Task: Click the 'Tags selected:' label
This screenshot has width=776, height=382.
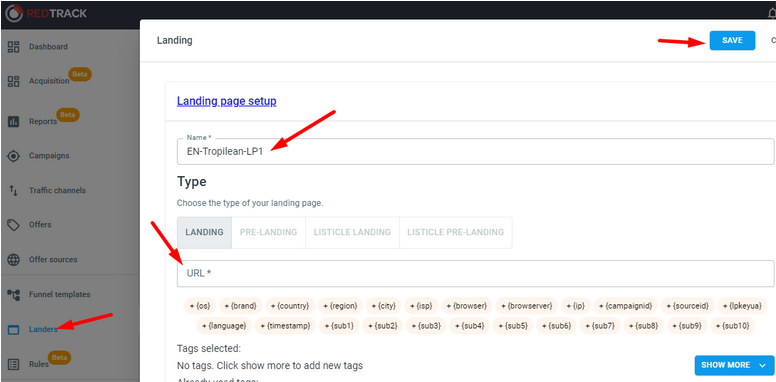Action: [209, 349]
